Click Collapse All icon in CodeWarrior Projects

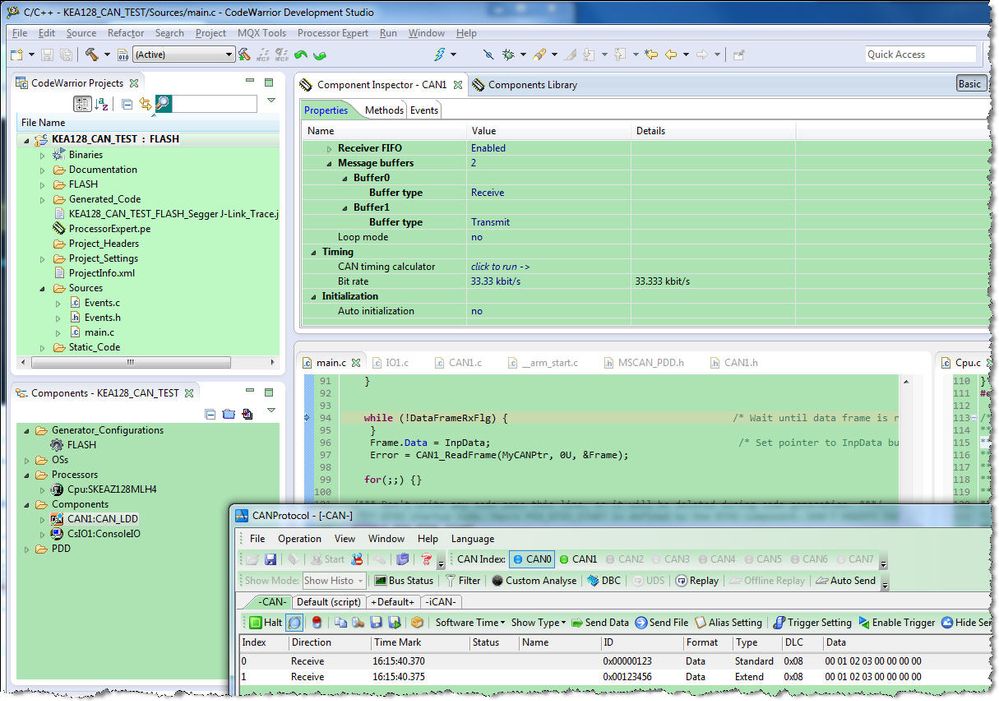click(127, 104)
